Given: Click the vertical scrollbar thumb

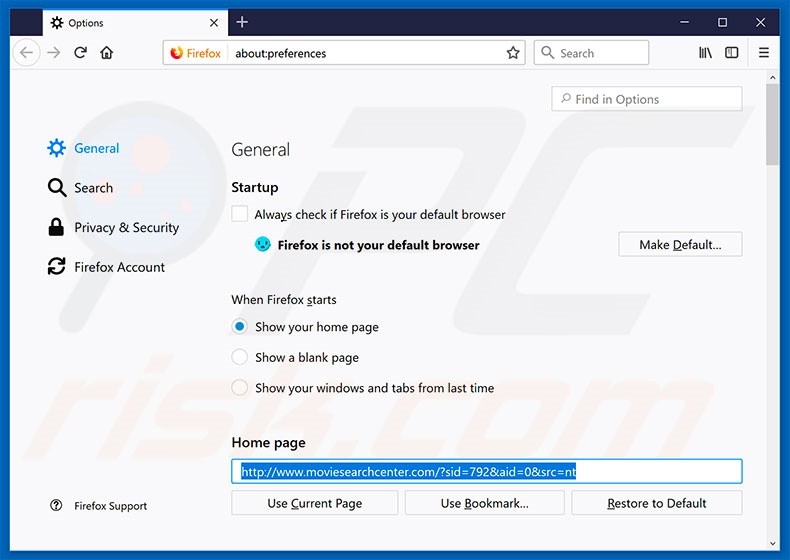Looking at the screenshot, I should click(772, 124).
